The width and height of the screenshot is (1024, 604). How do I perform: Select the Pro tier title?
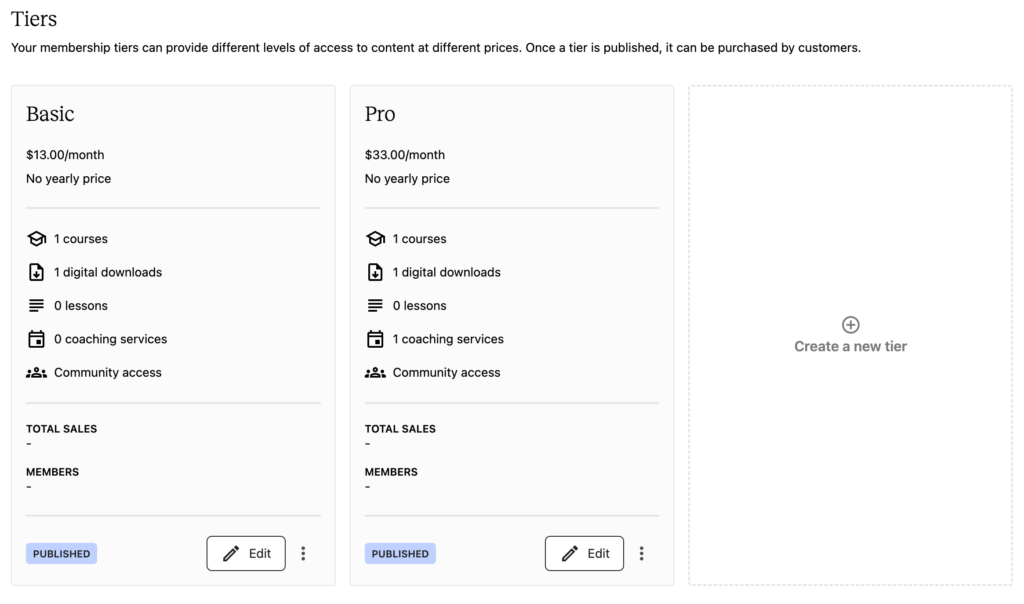(x=380, y=114)
